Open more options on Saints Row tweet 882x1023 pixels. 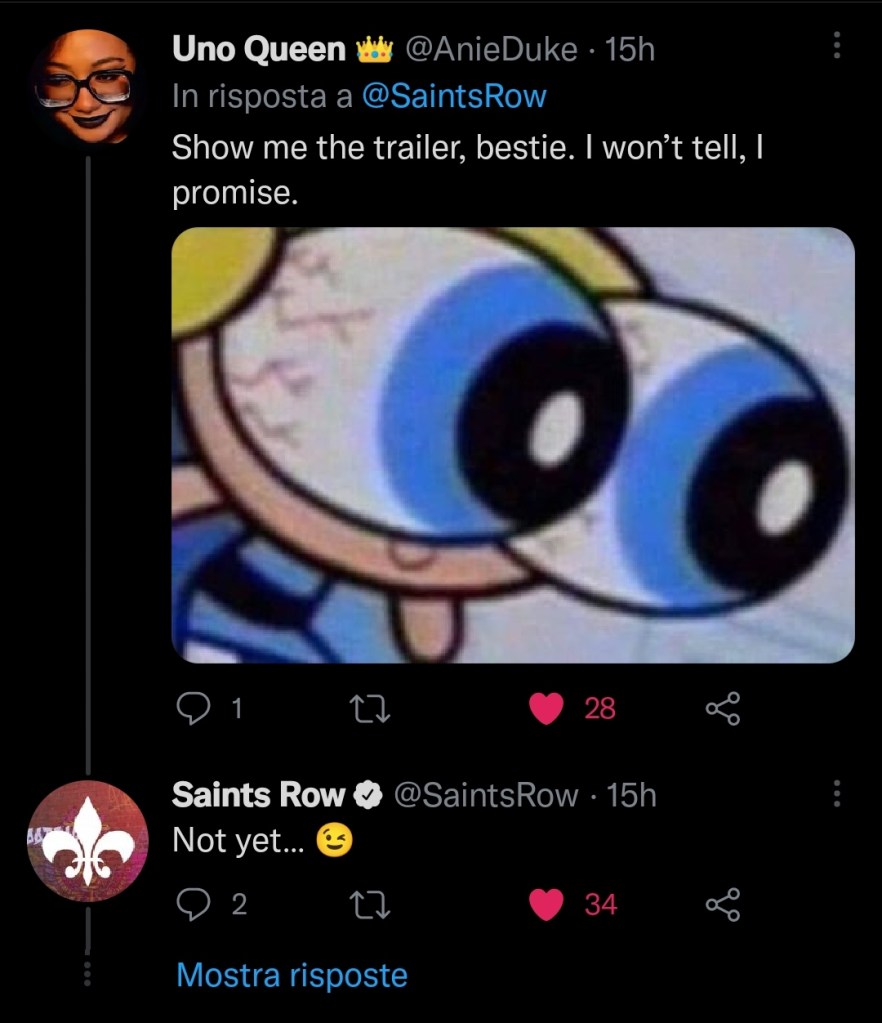pyautogui.click(x=837, y=794)
